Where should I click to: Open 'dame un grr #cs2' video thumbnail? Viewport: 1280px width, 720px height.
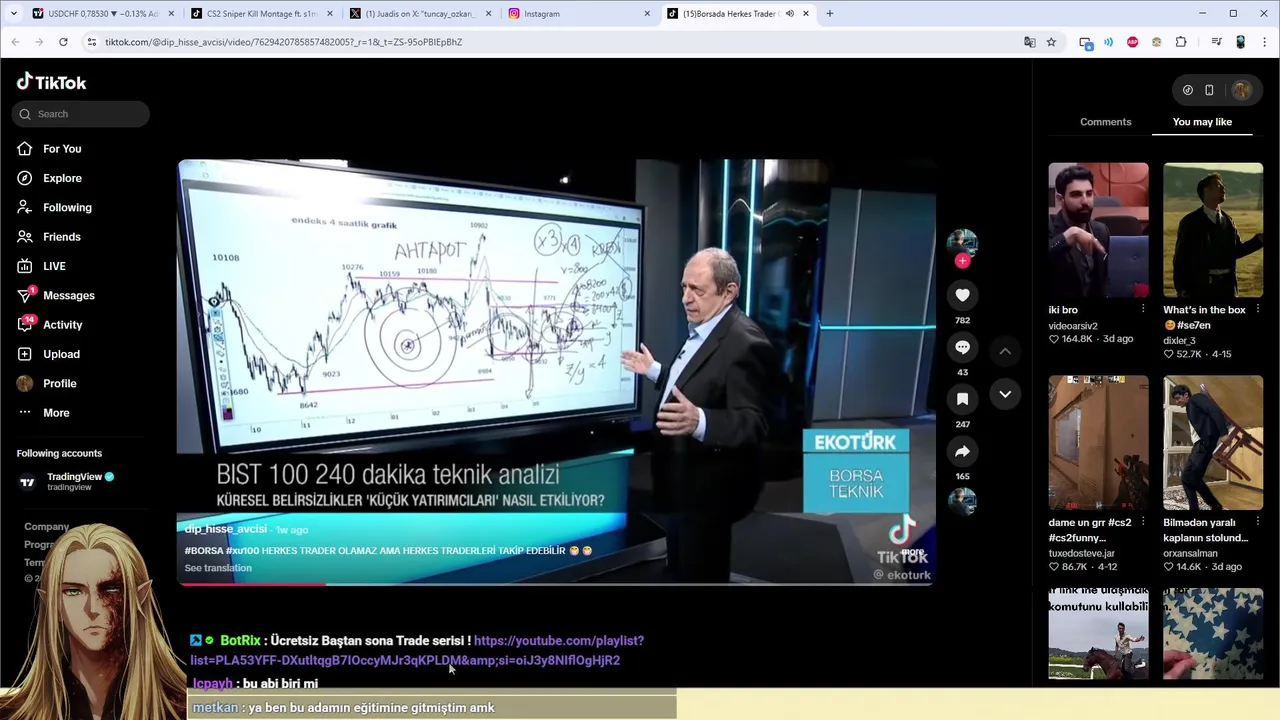[1098, 443]
